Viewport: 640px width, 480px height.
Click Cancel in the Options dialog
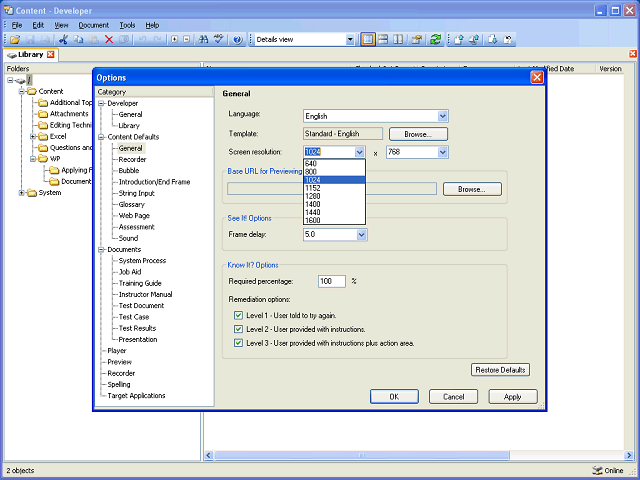coord(453,397)
